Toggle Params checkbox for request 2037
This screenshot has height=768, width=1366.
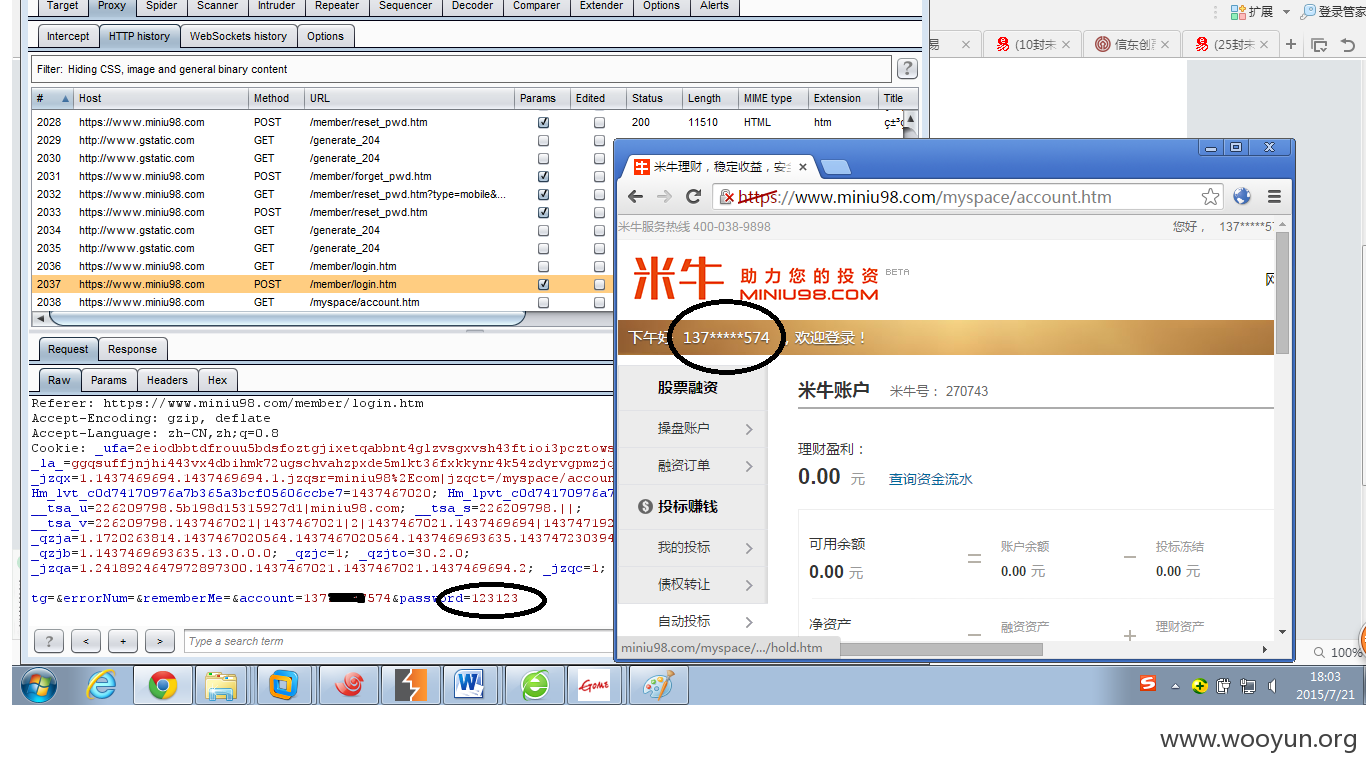[543, 284]
